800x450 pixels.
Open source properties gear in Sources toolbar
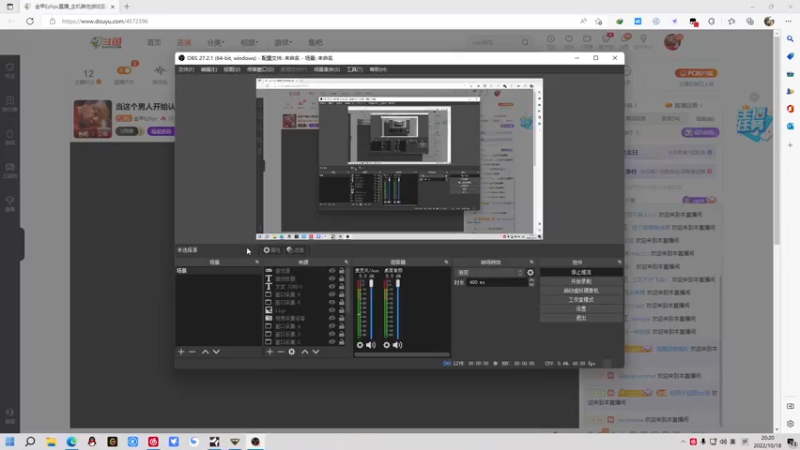(x=292, y=352)
